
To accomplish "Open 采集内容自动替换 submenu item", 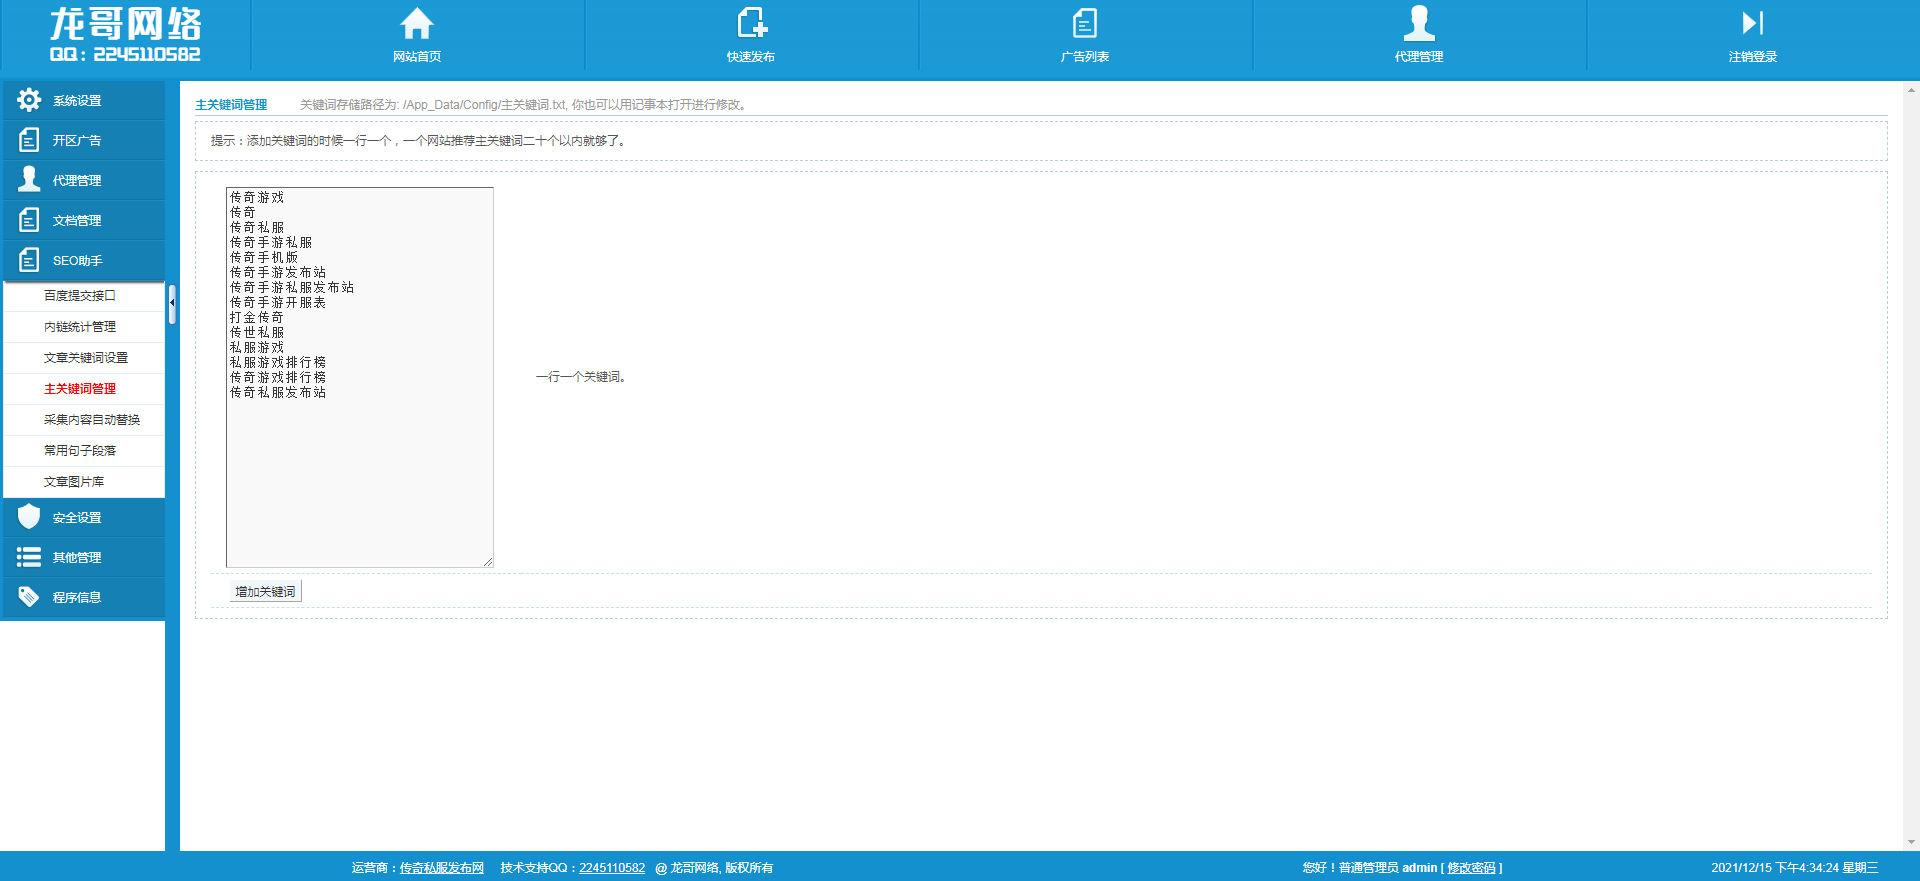I will [x=92, y=420].
